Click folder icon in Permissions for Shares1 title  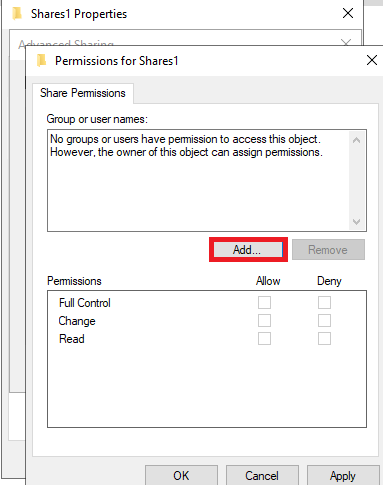tap(41, 61)
